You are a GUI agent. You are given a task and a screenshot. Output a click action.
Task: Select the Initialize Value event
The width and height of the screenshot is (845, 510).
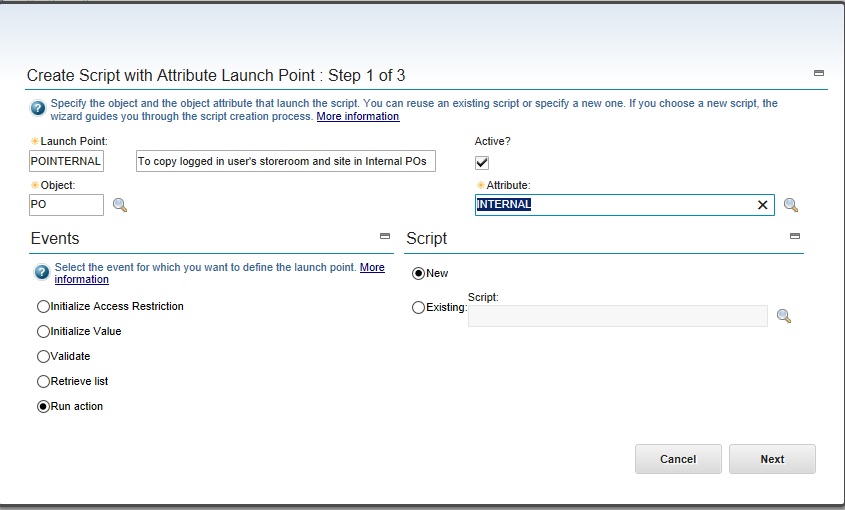coord(43,331)
